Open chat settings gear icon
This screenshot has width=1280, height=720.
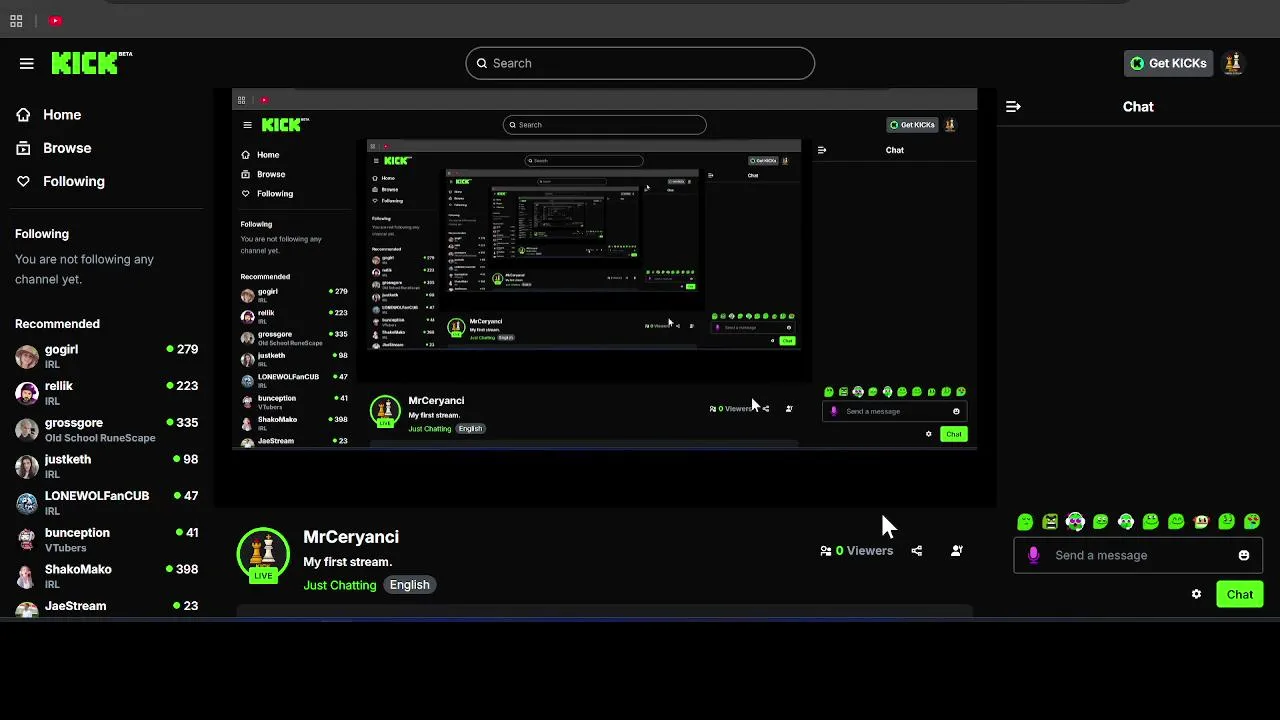coord(1196,594)
